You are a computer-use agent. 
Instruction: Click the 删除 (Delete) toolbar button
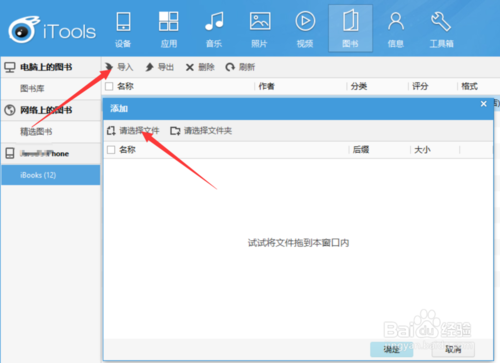click(200, 67)
